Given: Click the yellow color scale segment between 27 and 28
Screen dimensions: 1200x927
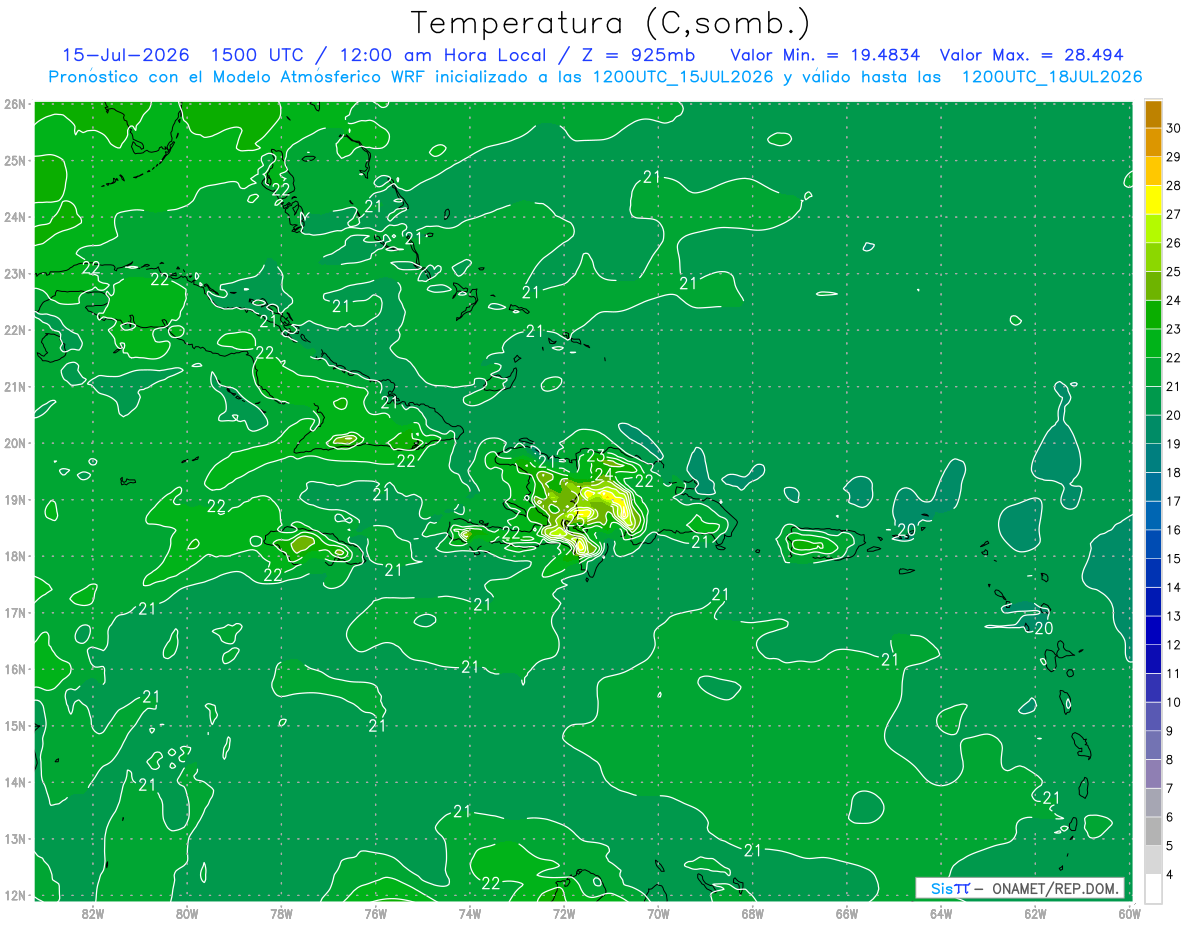Looking at the screenshot, I should 1153,202.
